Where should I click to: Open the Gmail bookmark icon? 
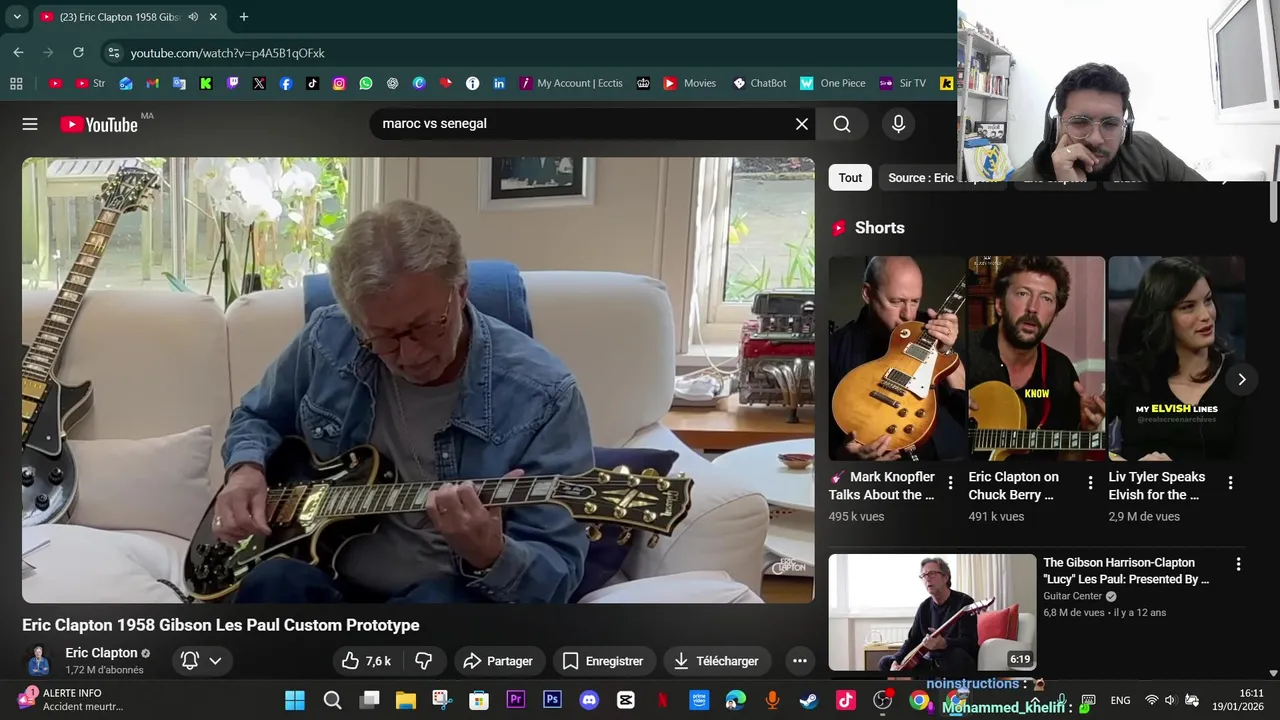(152, 83)
